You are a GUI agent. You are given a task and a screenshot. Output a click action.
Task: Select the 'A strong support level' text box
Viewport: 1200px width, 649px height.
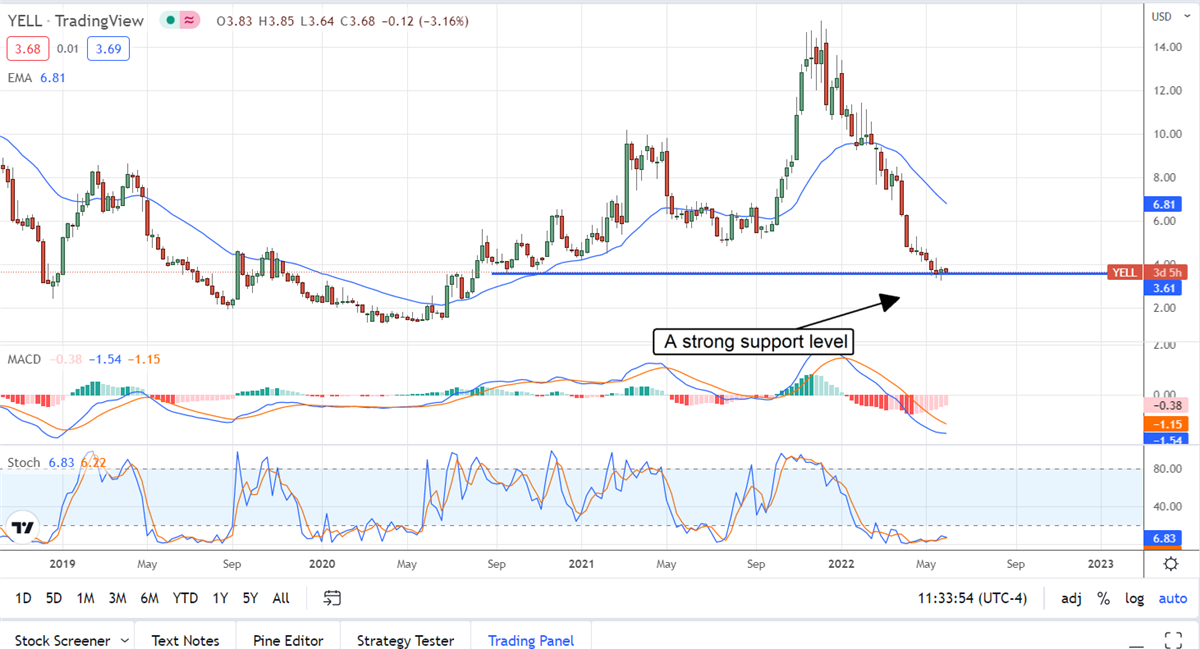coord(754,342)
